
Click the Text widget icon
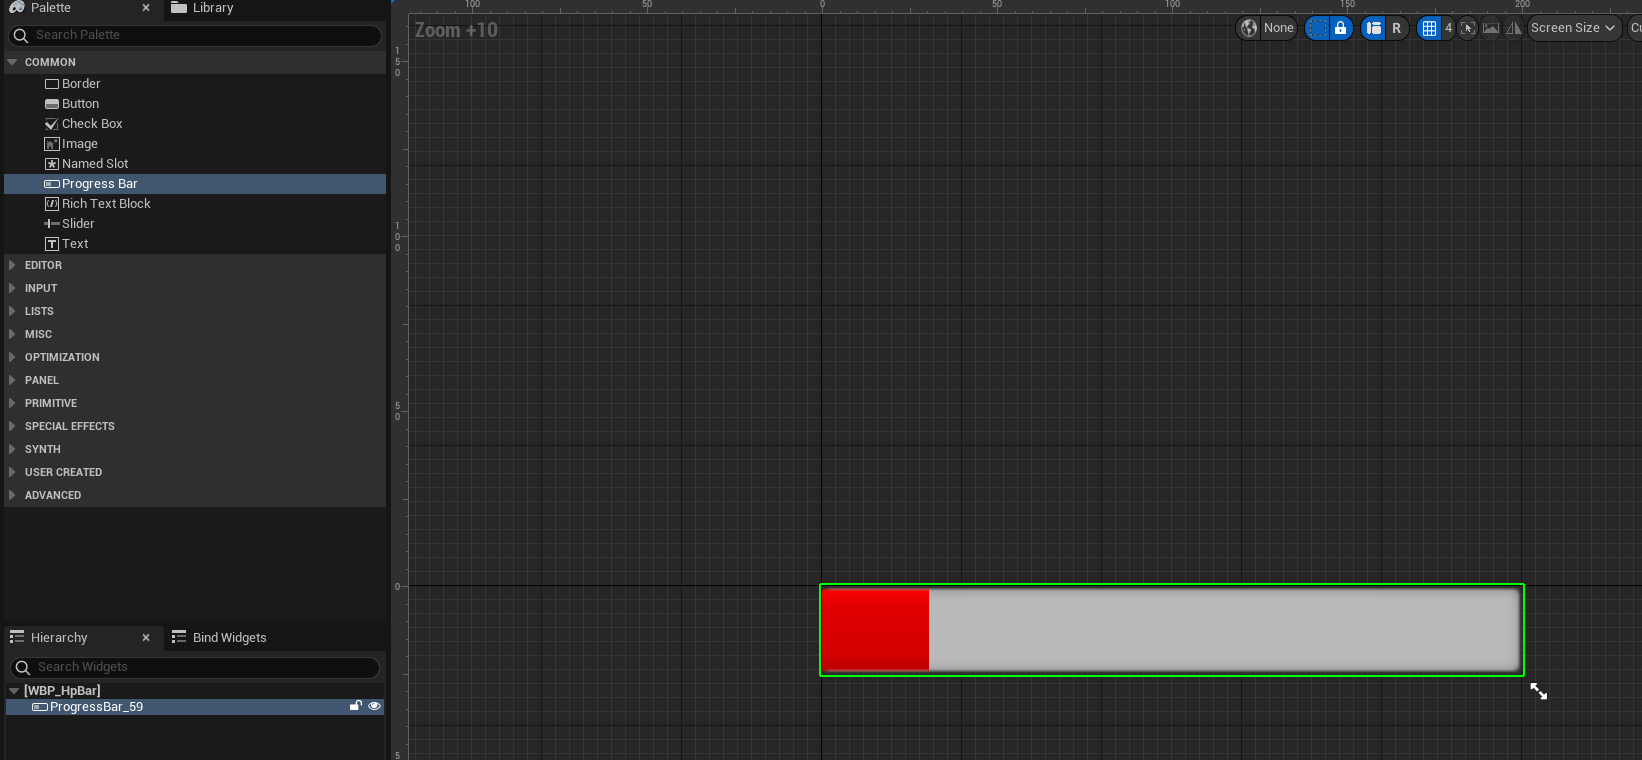52,244
